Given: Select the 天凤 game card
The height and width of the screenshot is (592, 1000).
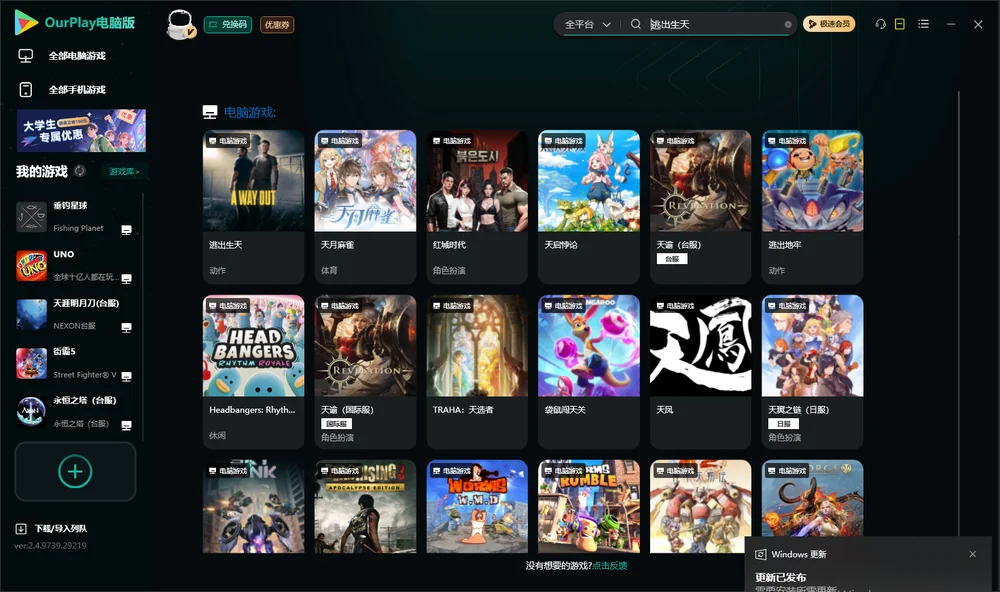Looking at the screenshot, I should tap(701, 371).
